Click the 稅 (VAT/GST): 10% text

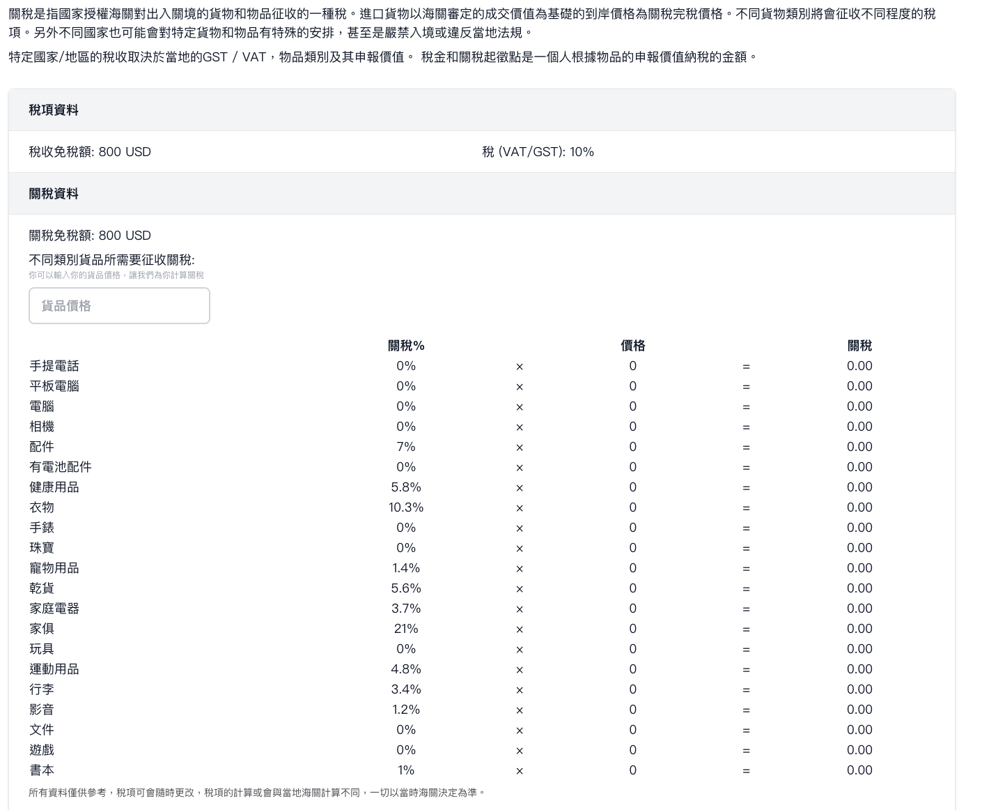537,152
